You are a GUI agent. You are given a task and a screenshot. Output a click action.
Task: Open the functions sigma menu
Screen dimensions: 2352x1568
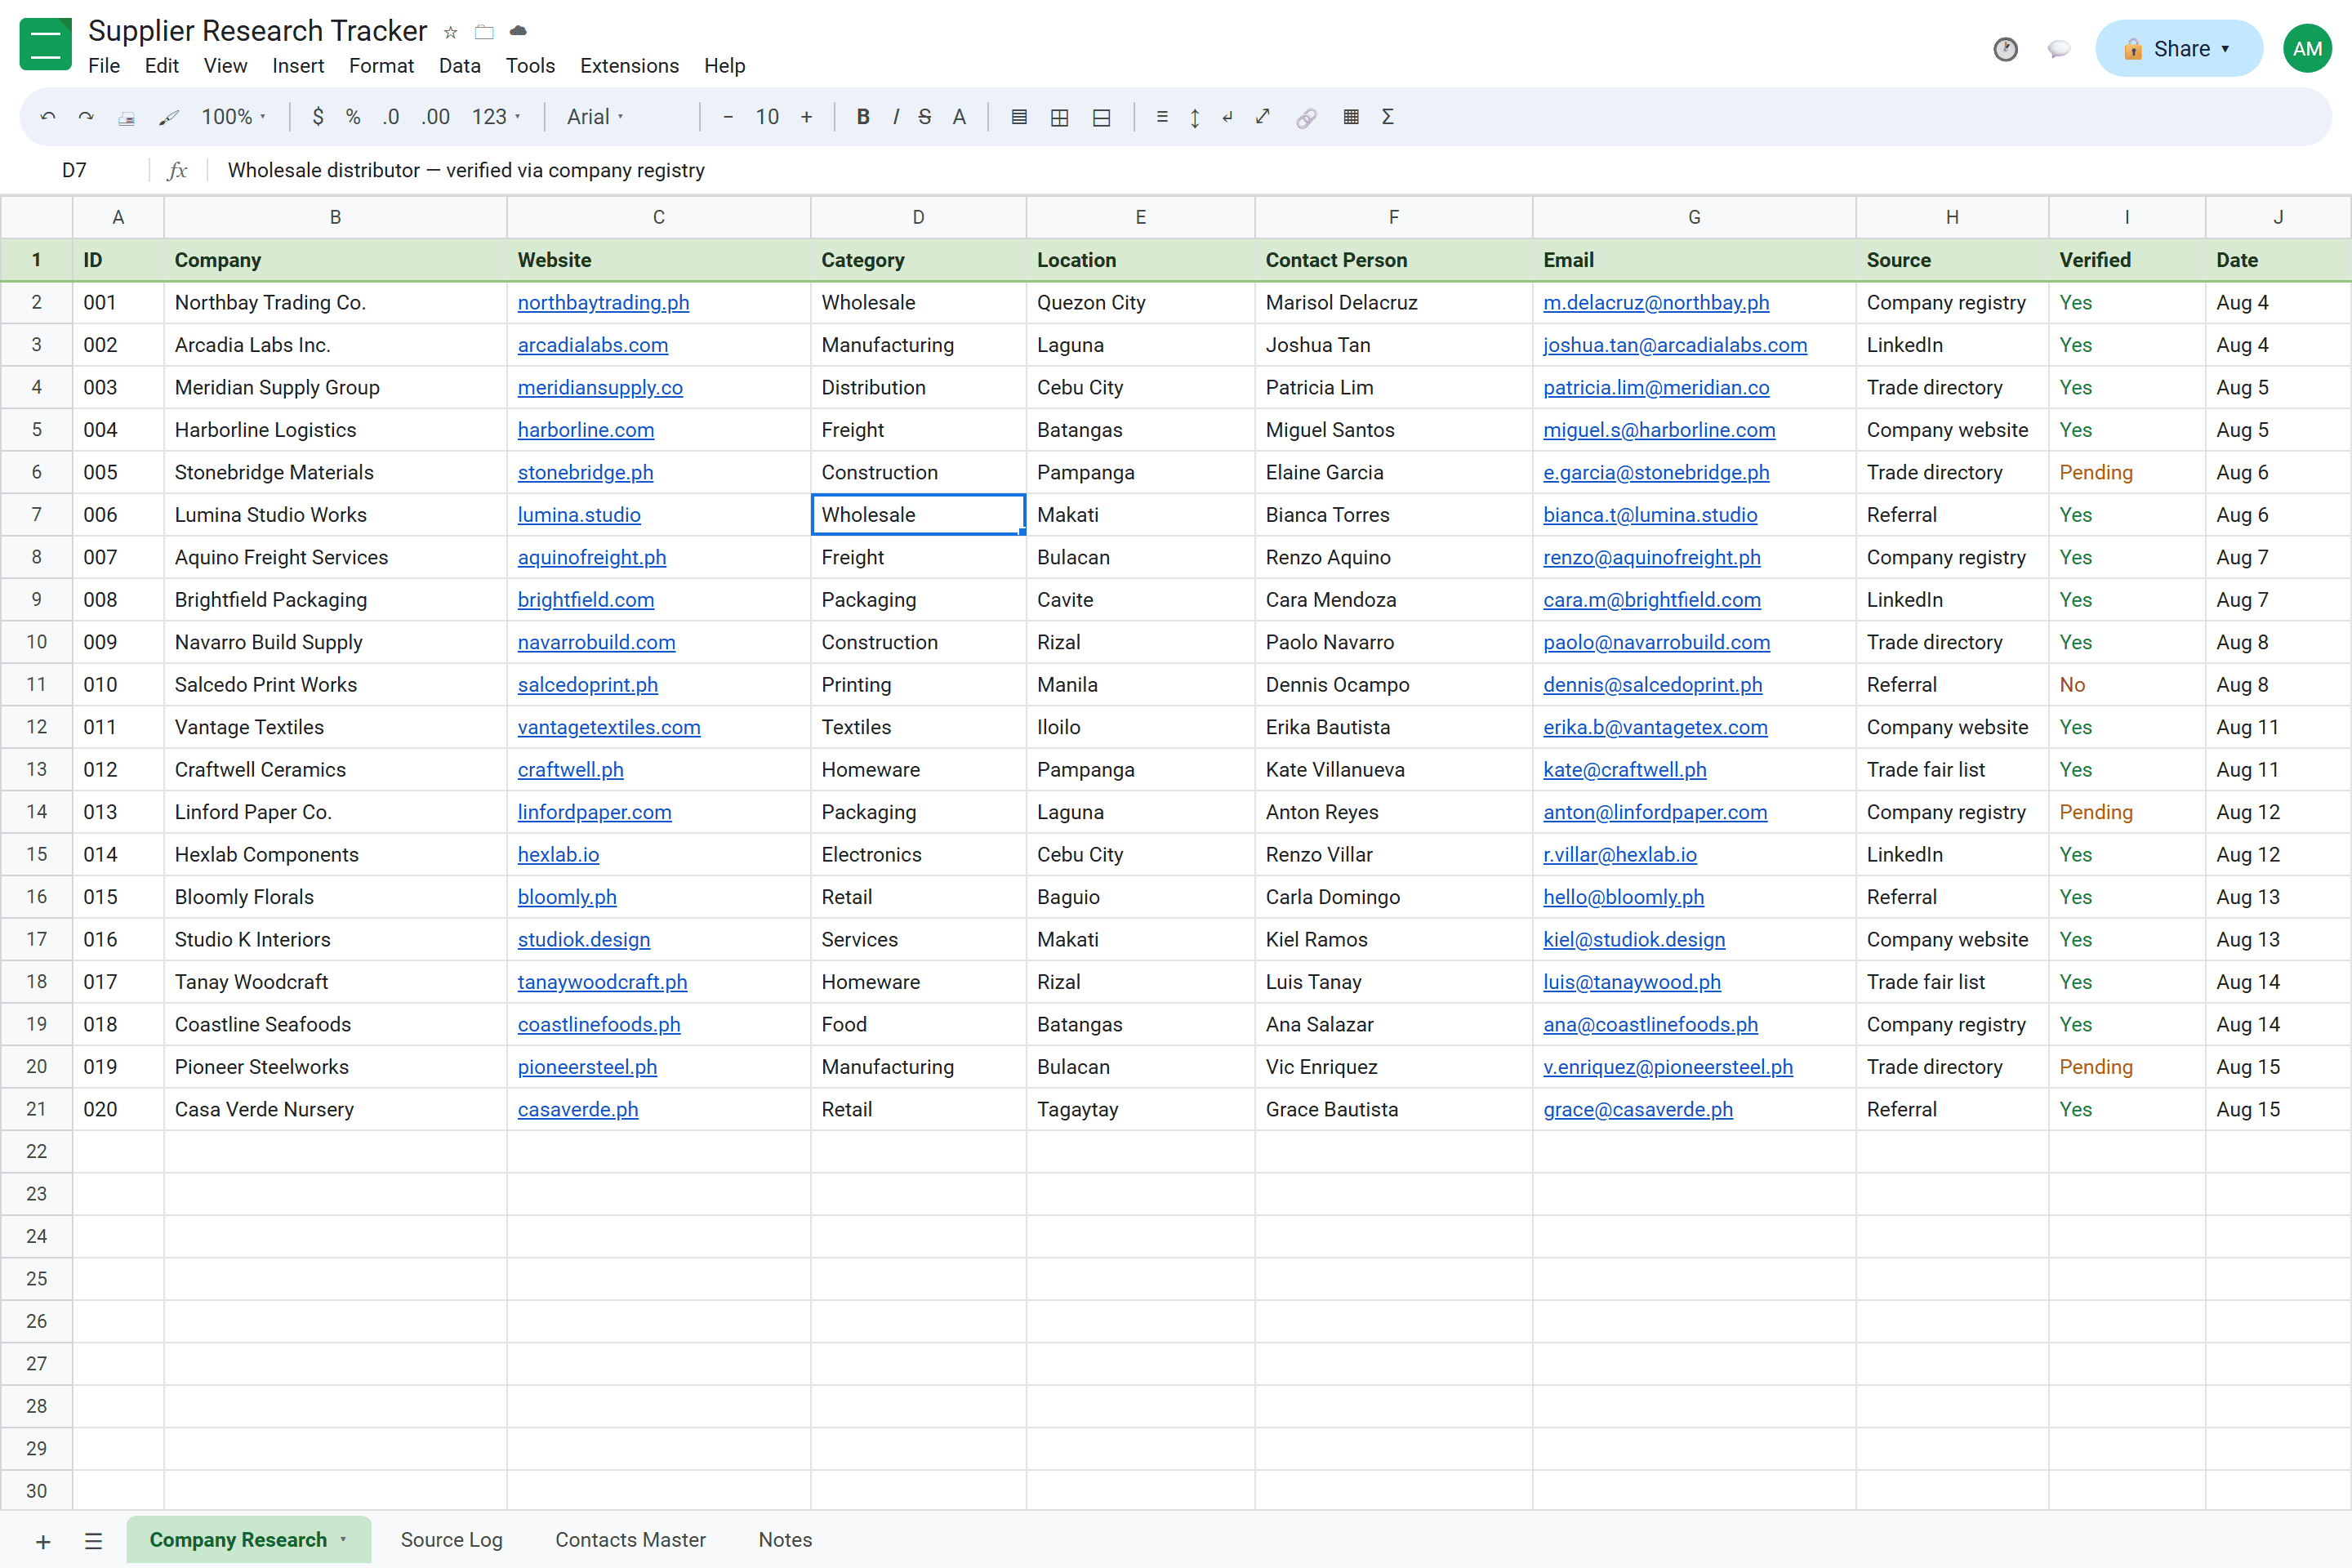(x=1388, y=117)
